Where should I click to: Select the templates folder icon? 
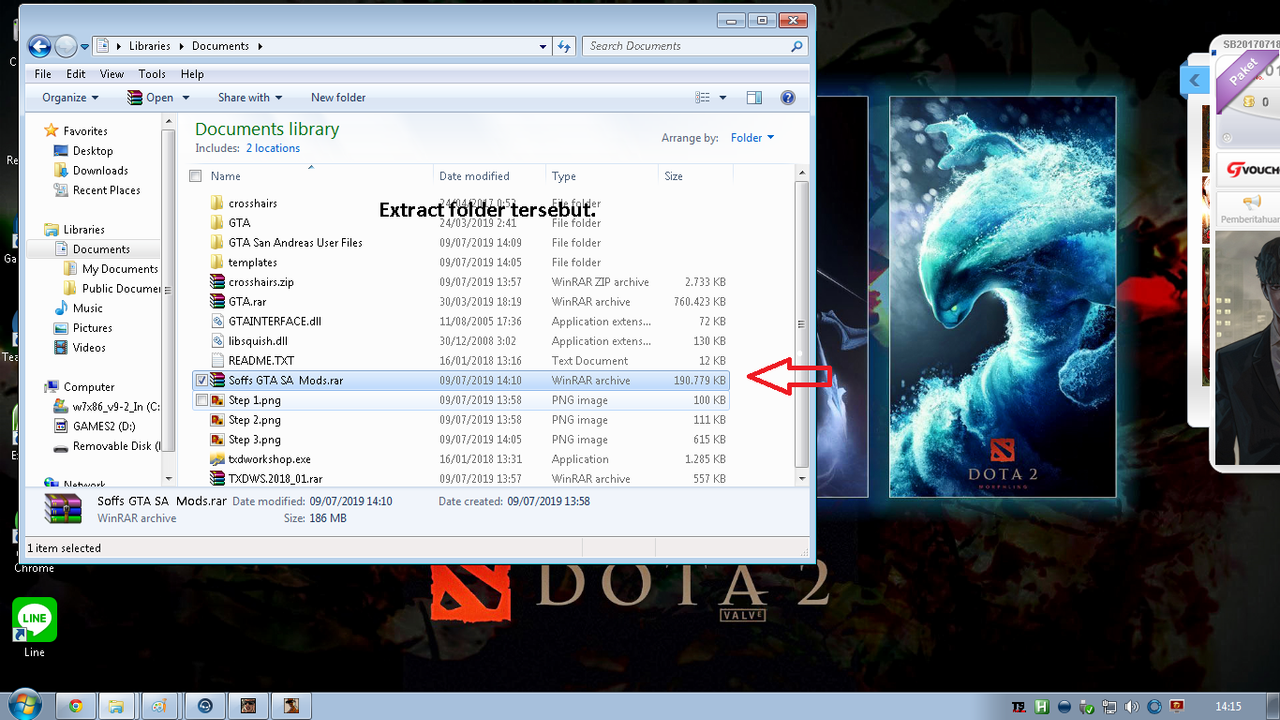coord(217,262)
